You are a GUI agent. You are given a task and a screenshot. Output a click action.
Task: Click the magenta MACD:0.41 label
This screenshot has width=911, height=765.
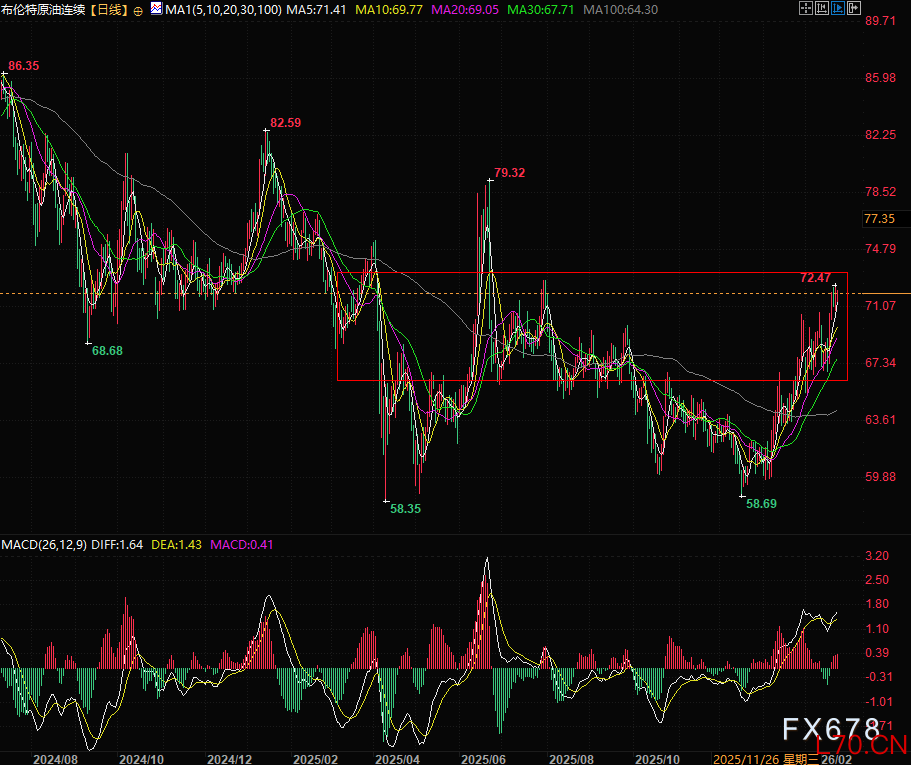click(x=241, y=545)
